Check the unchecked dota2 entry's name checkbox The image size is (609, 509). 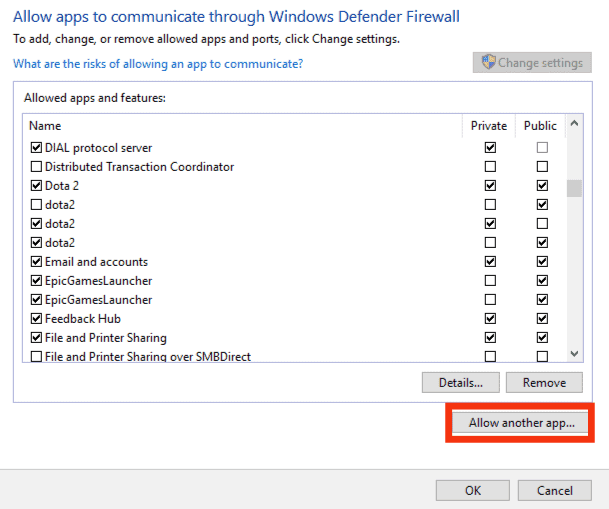click(x=36, y=205)
